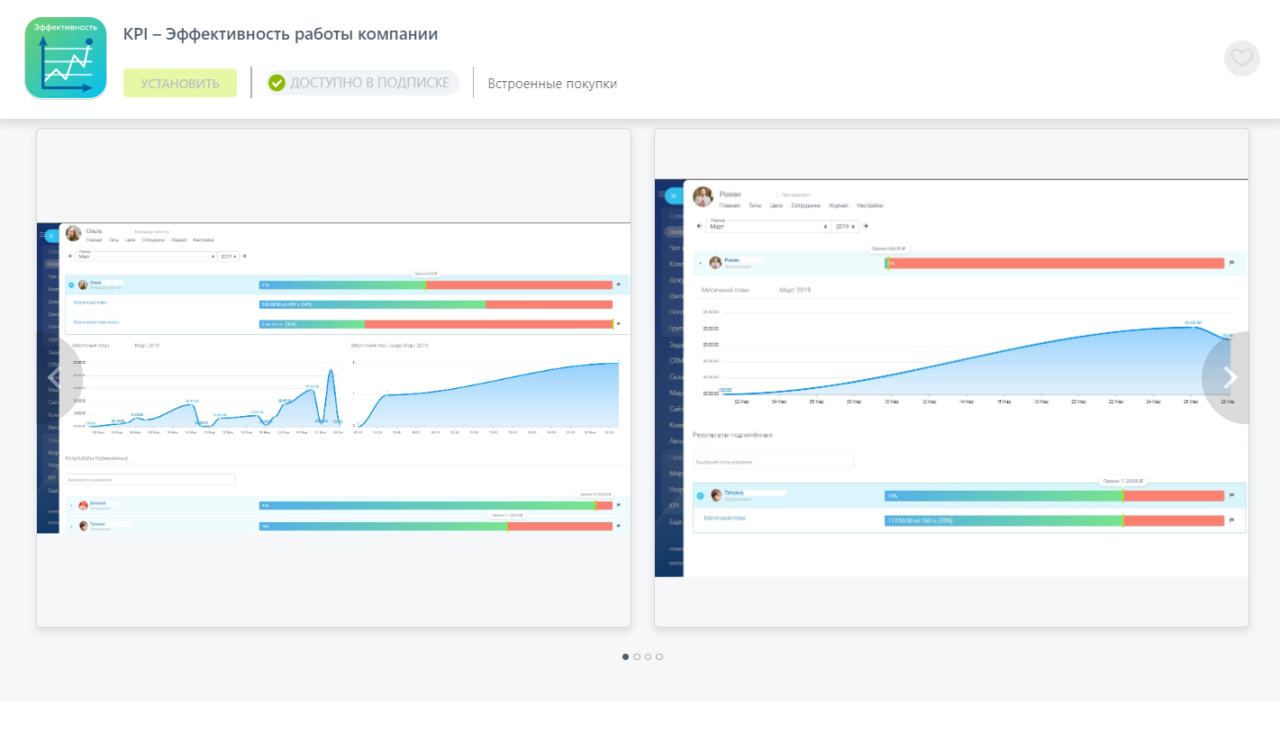1280x741 pixels.
Task: Click the Встроенные покупки text
Action: click(x=552, y=84)
